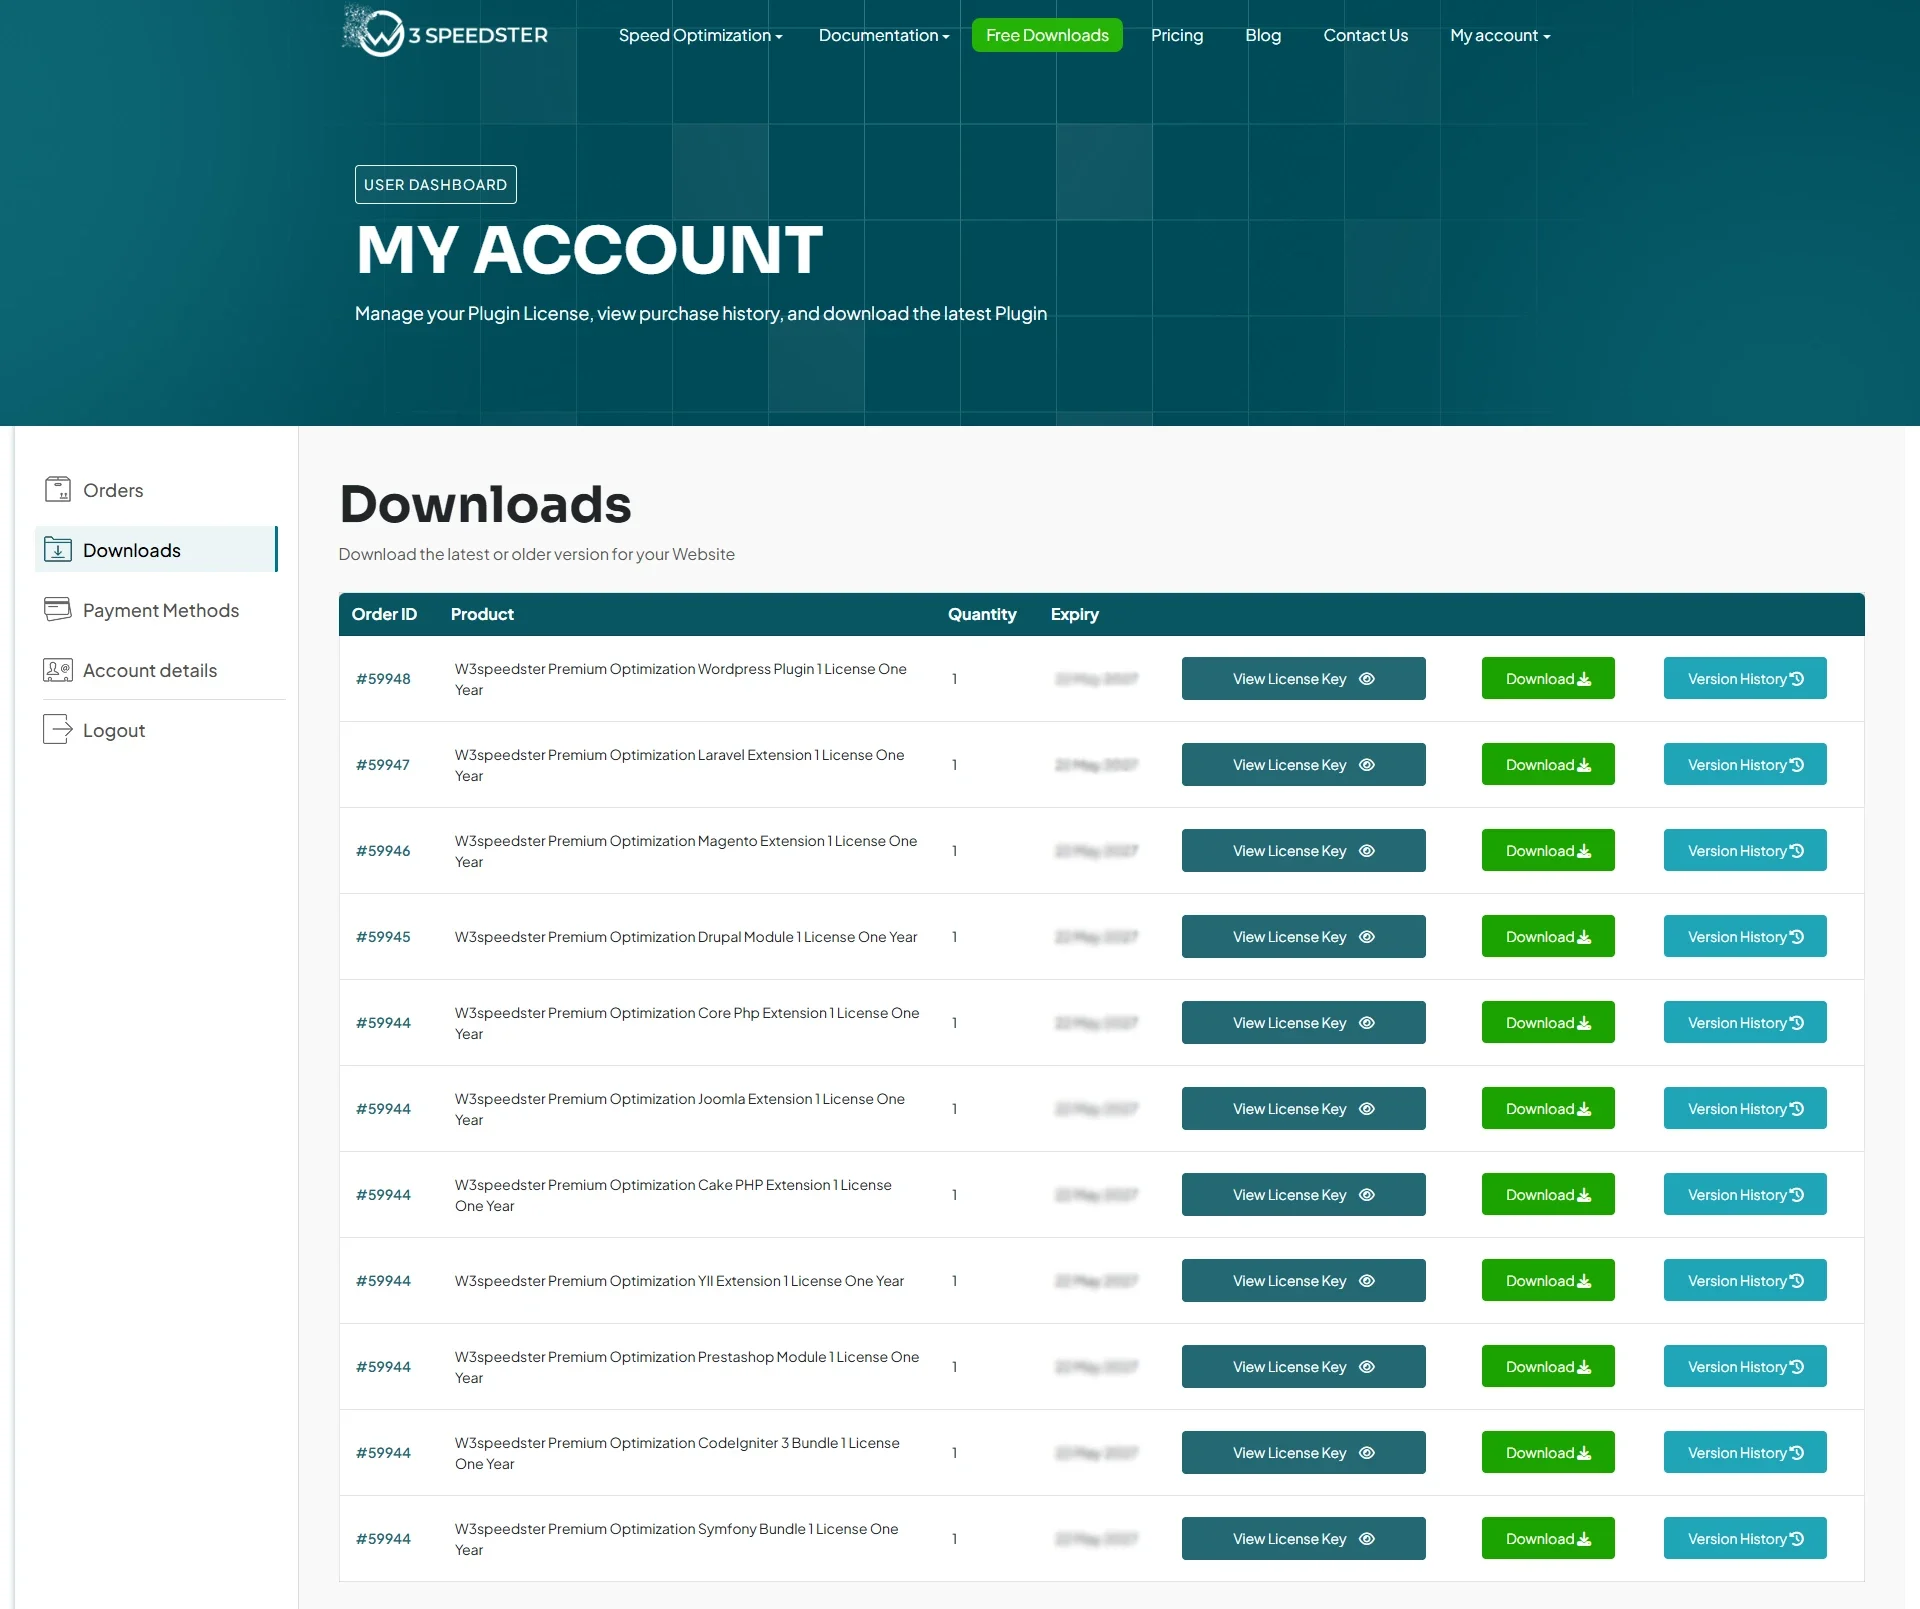This screenshot has height=1609, width=1920.
Task: Click the Expiry column header
Action: (1075, 614)
